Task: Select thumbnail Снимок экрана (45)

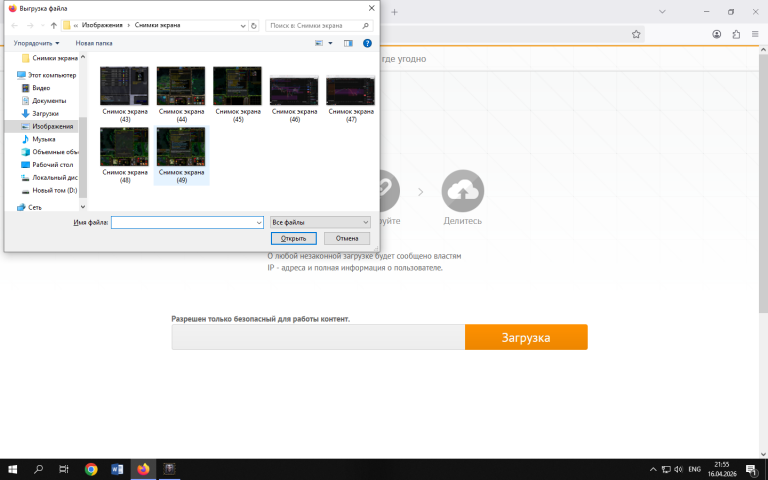Action: click(238, 94)
